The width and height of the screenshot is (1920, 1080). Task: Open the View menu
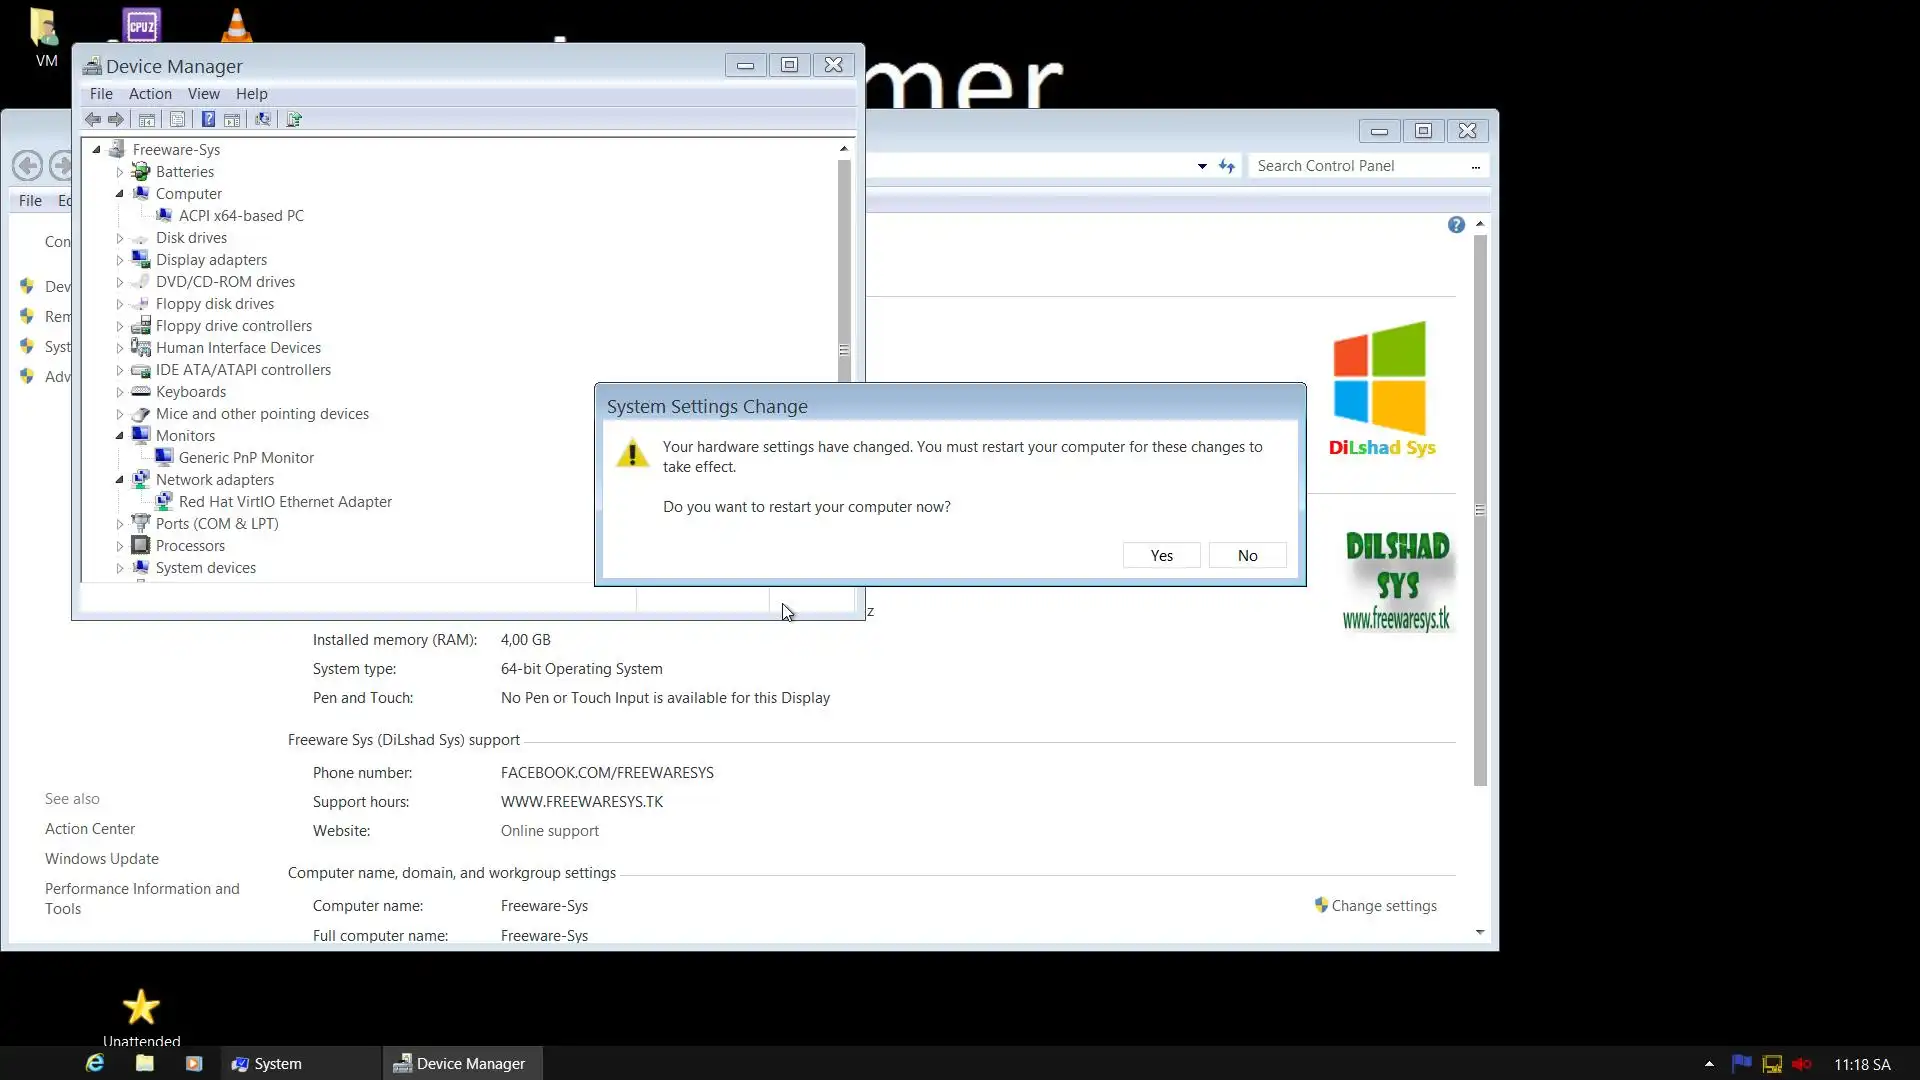coord(203,94)
